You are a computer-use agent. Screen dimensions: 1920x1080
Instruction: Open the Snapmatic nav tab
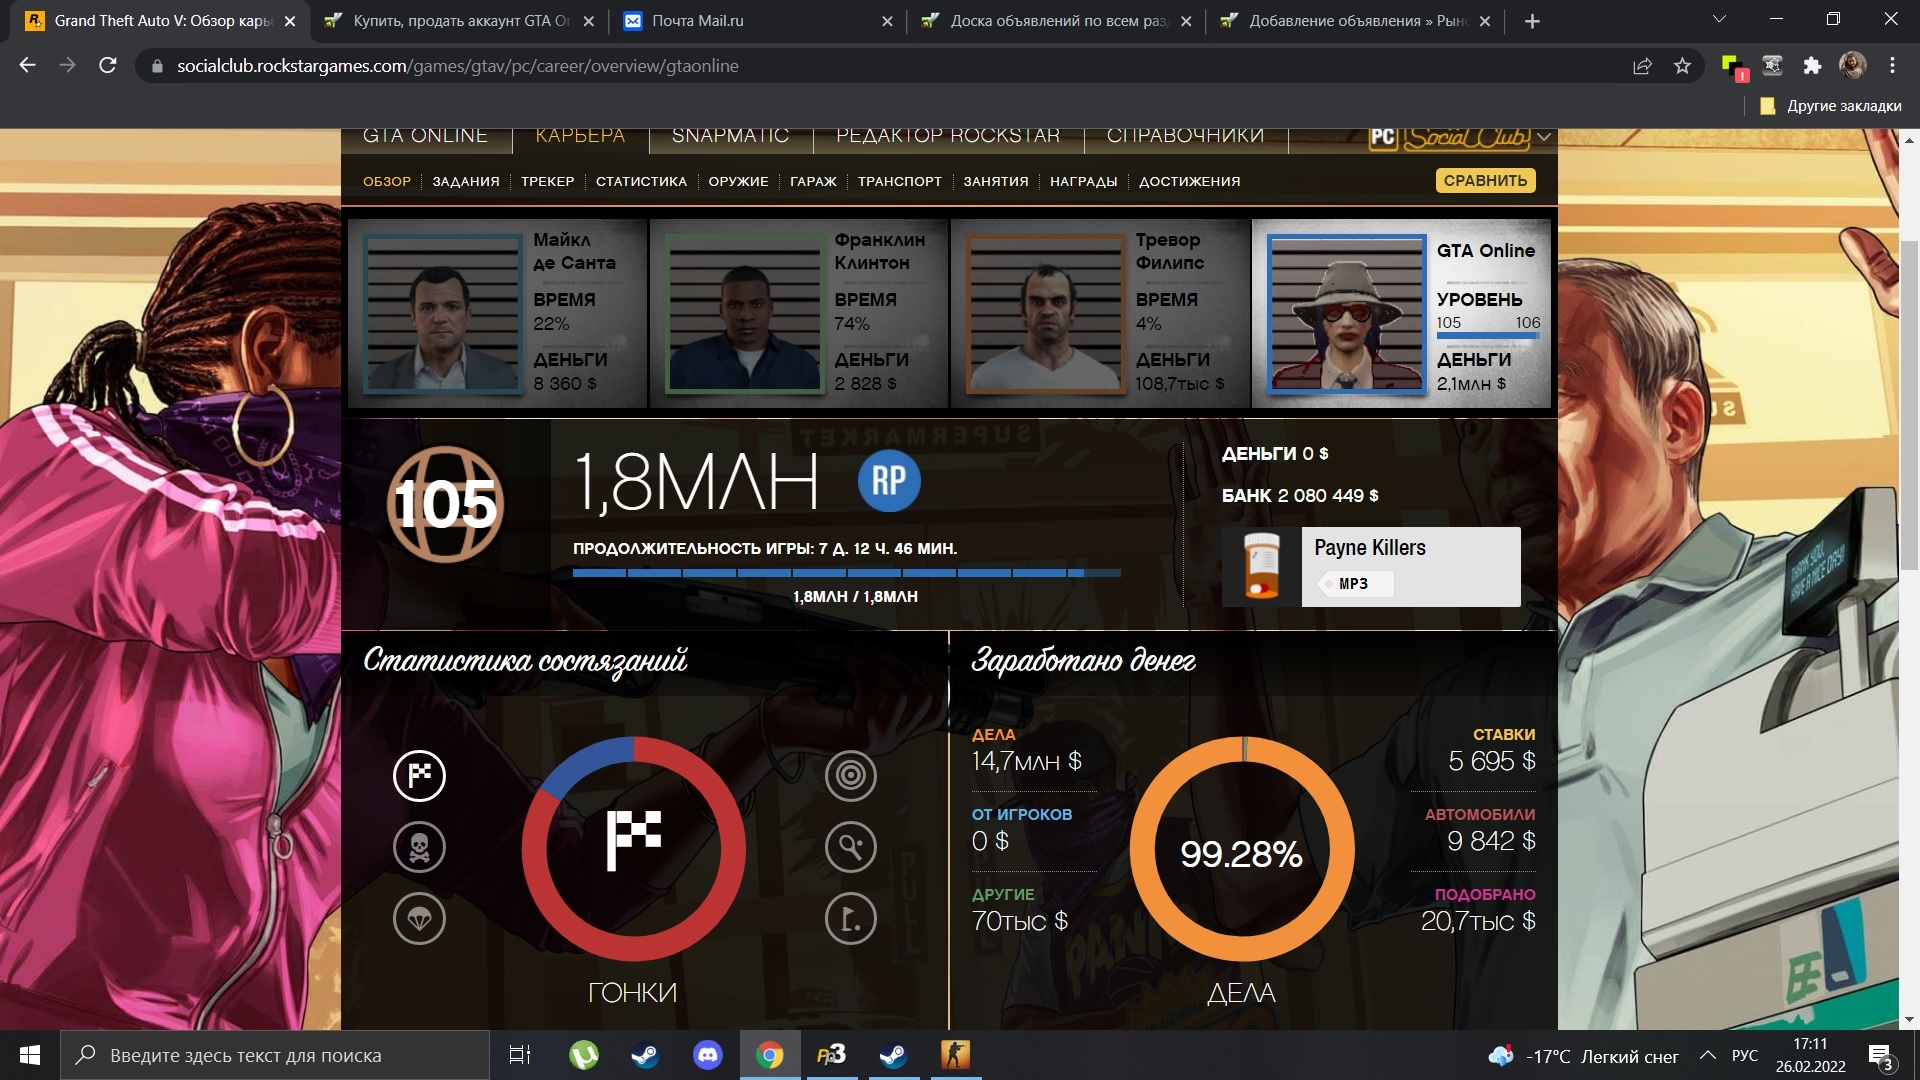click(730, 136)
